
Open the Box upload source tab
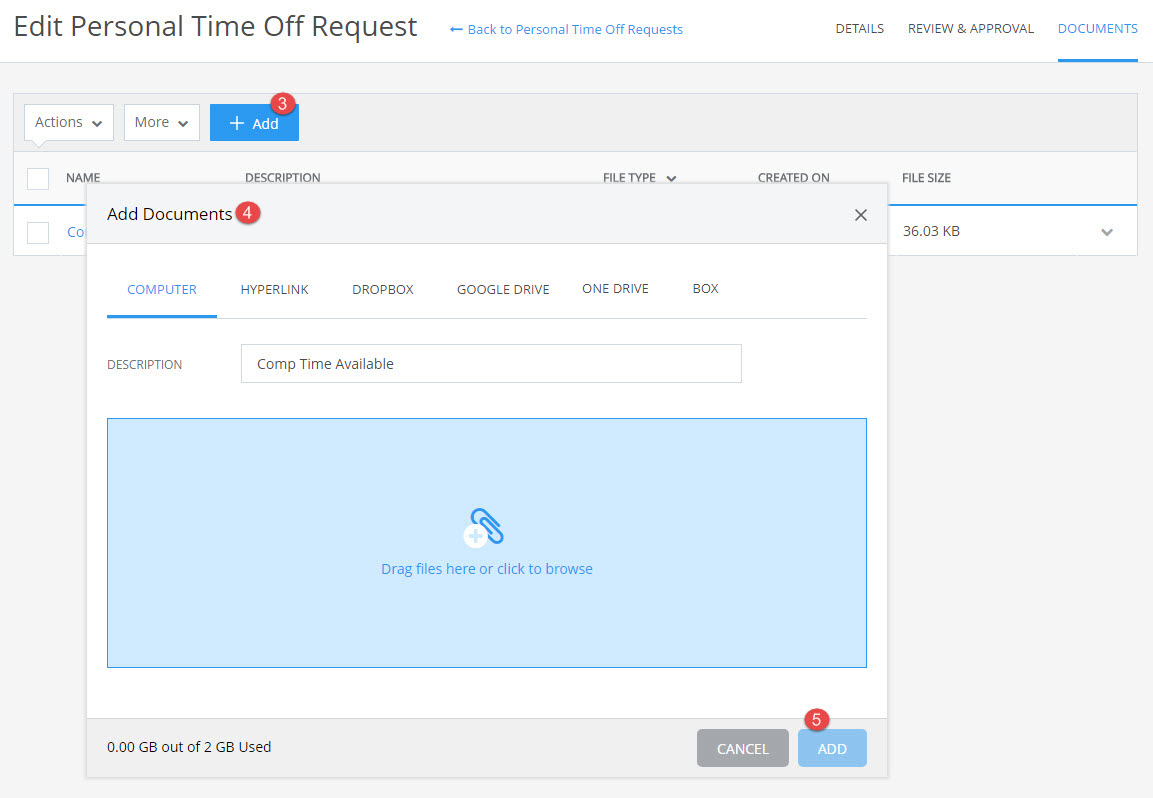click(705, 288)
